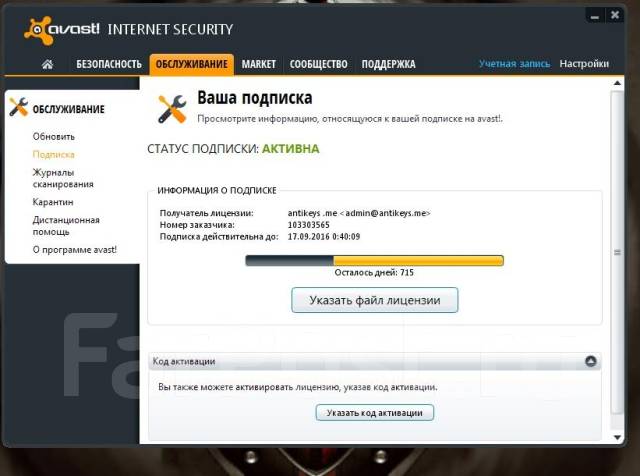
Task: Open Карантин in the sidebar
Action: [53, 202]
